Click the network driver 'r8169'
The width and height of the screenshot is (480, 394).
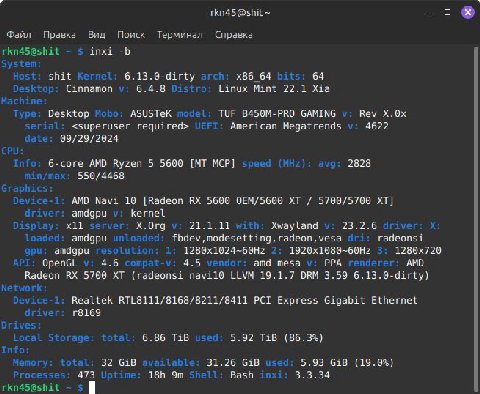tap(86, 313)
